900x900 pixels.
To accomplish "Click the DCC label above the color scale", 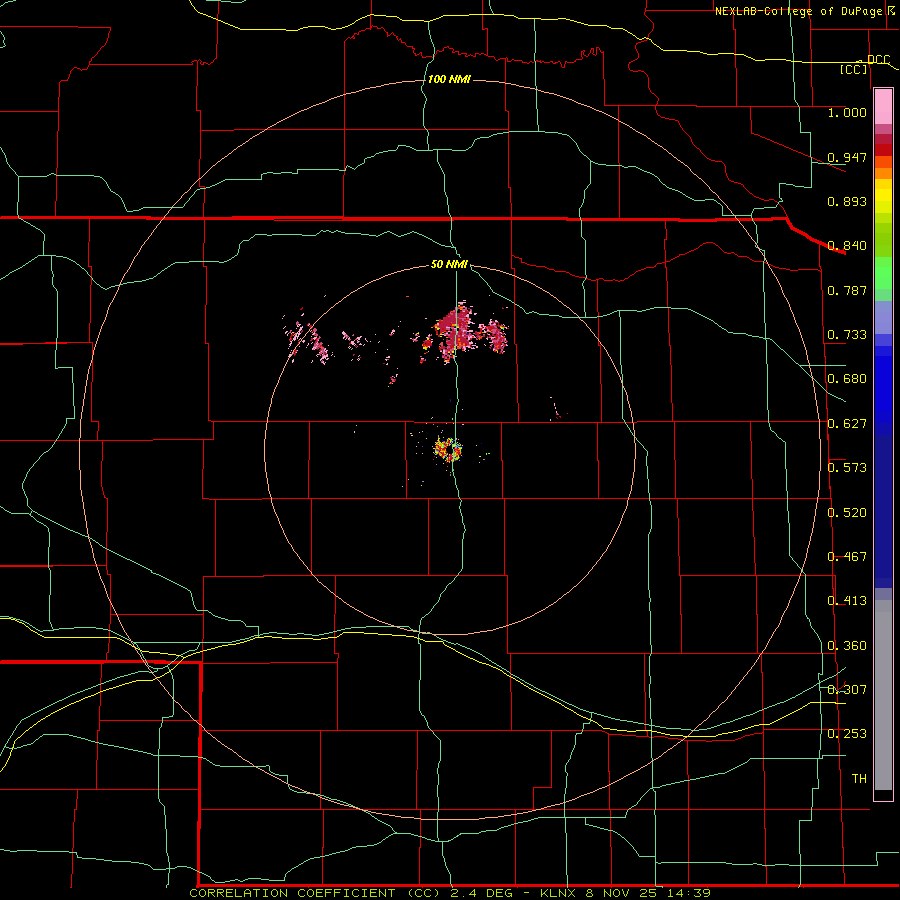I will [x=878, y=59].
